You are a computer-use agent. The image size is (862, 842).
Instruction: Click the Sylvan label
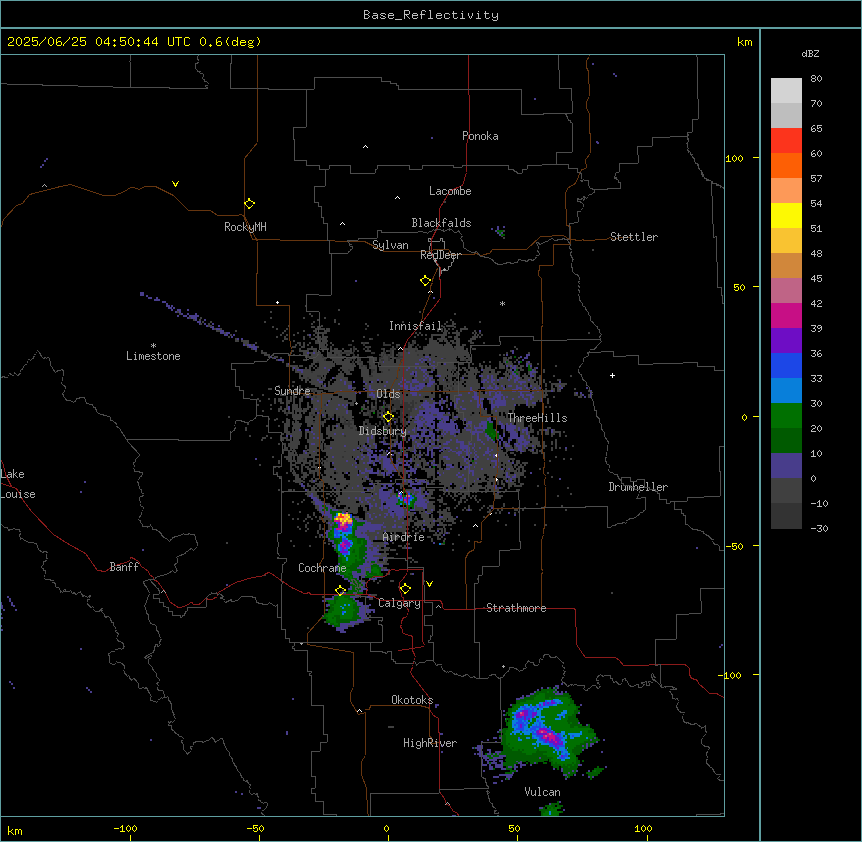[x=390, y=245]
